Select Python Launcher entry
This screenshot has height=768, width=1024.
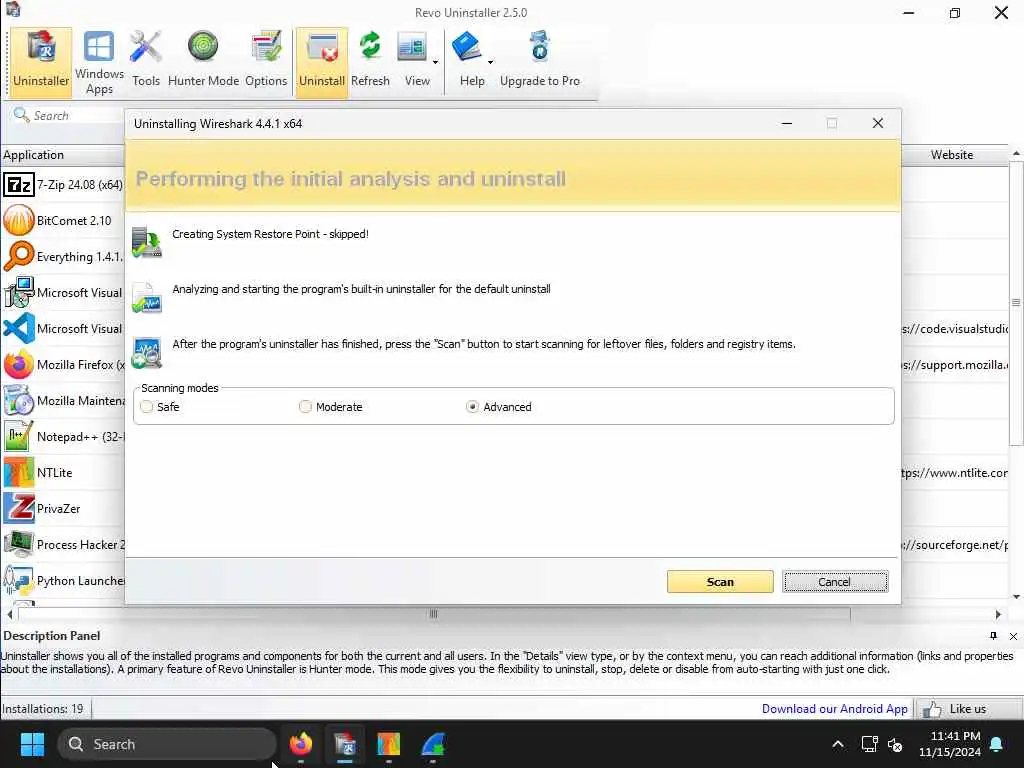click(63, 581)
